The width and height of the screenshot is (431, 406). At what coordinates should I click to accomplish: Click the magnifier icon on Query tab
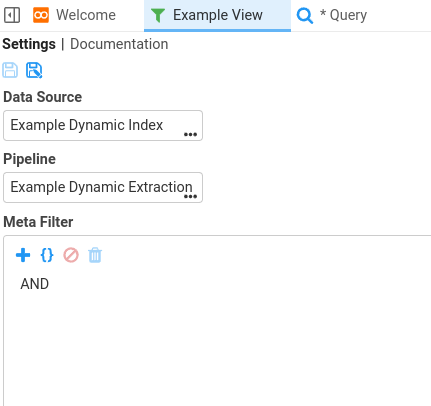tap(305, 16)
